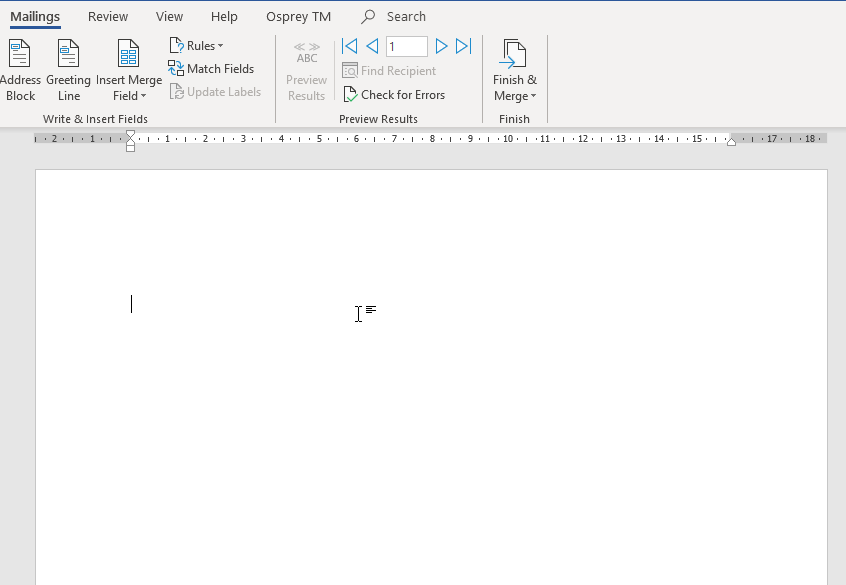Insert an Address Block field
This screenshot has height=585, width=846.
[20, 70]
